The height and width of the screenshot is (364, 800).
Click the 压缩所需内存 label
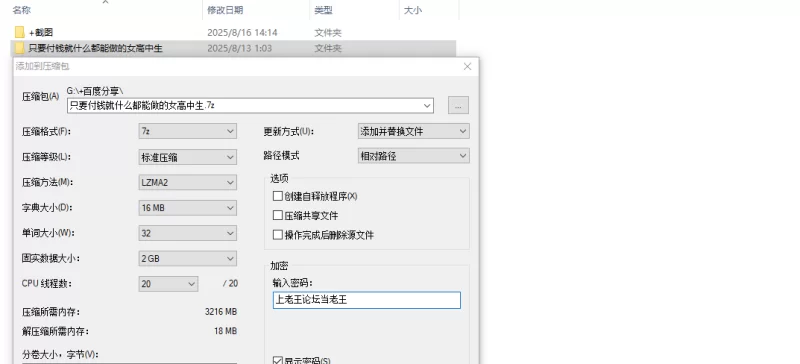click(x=51, y=312)
